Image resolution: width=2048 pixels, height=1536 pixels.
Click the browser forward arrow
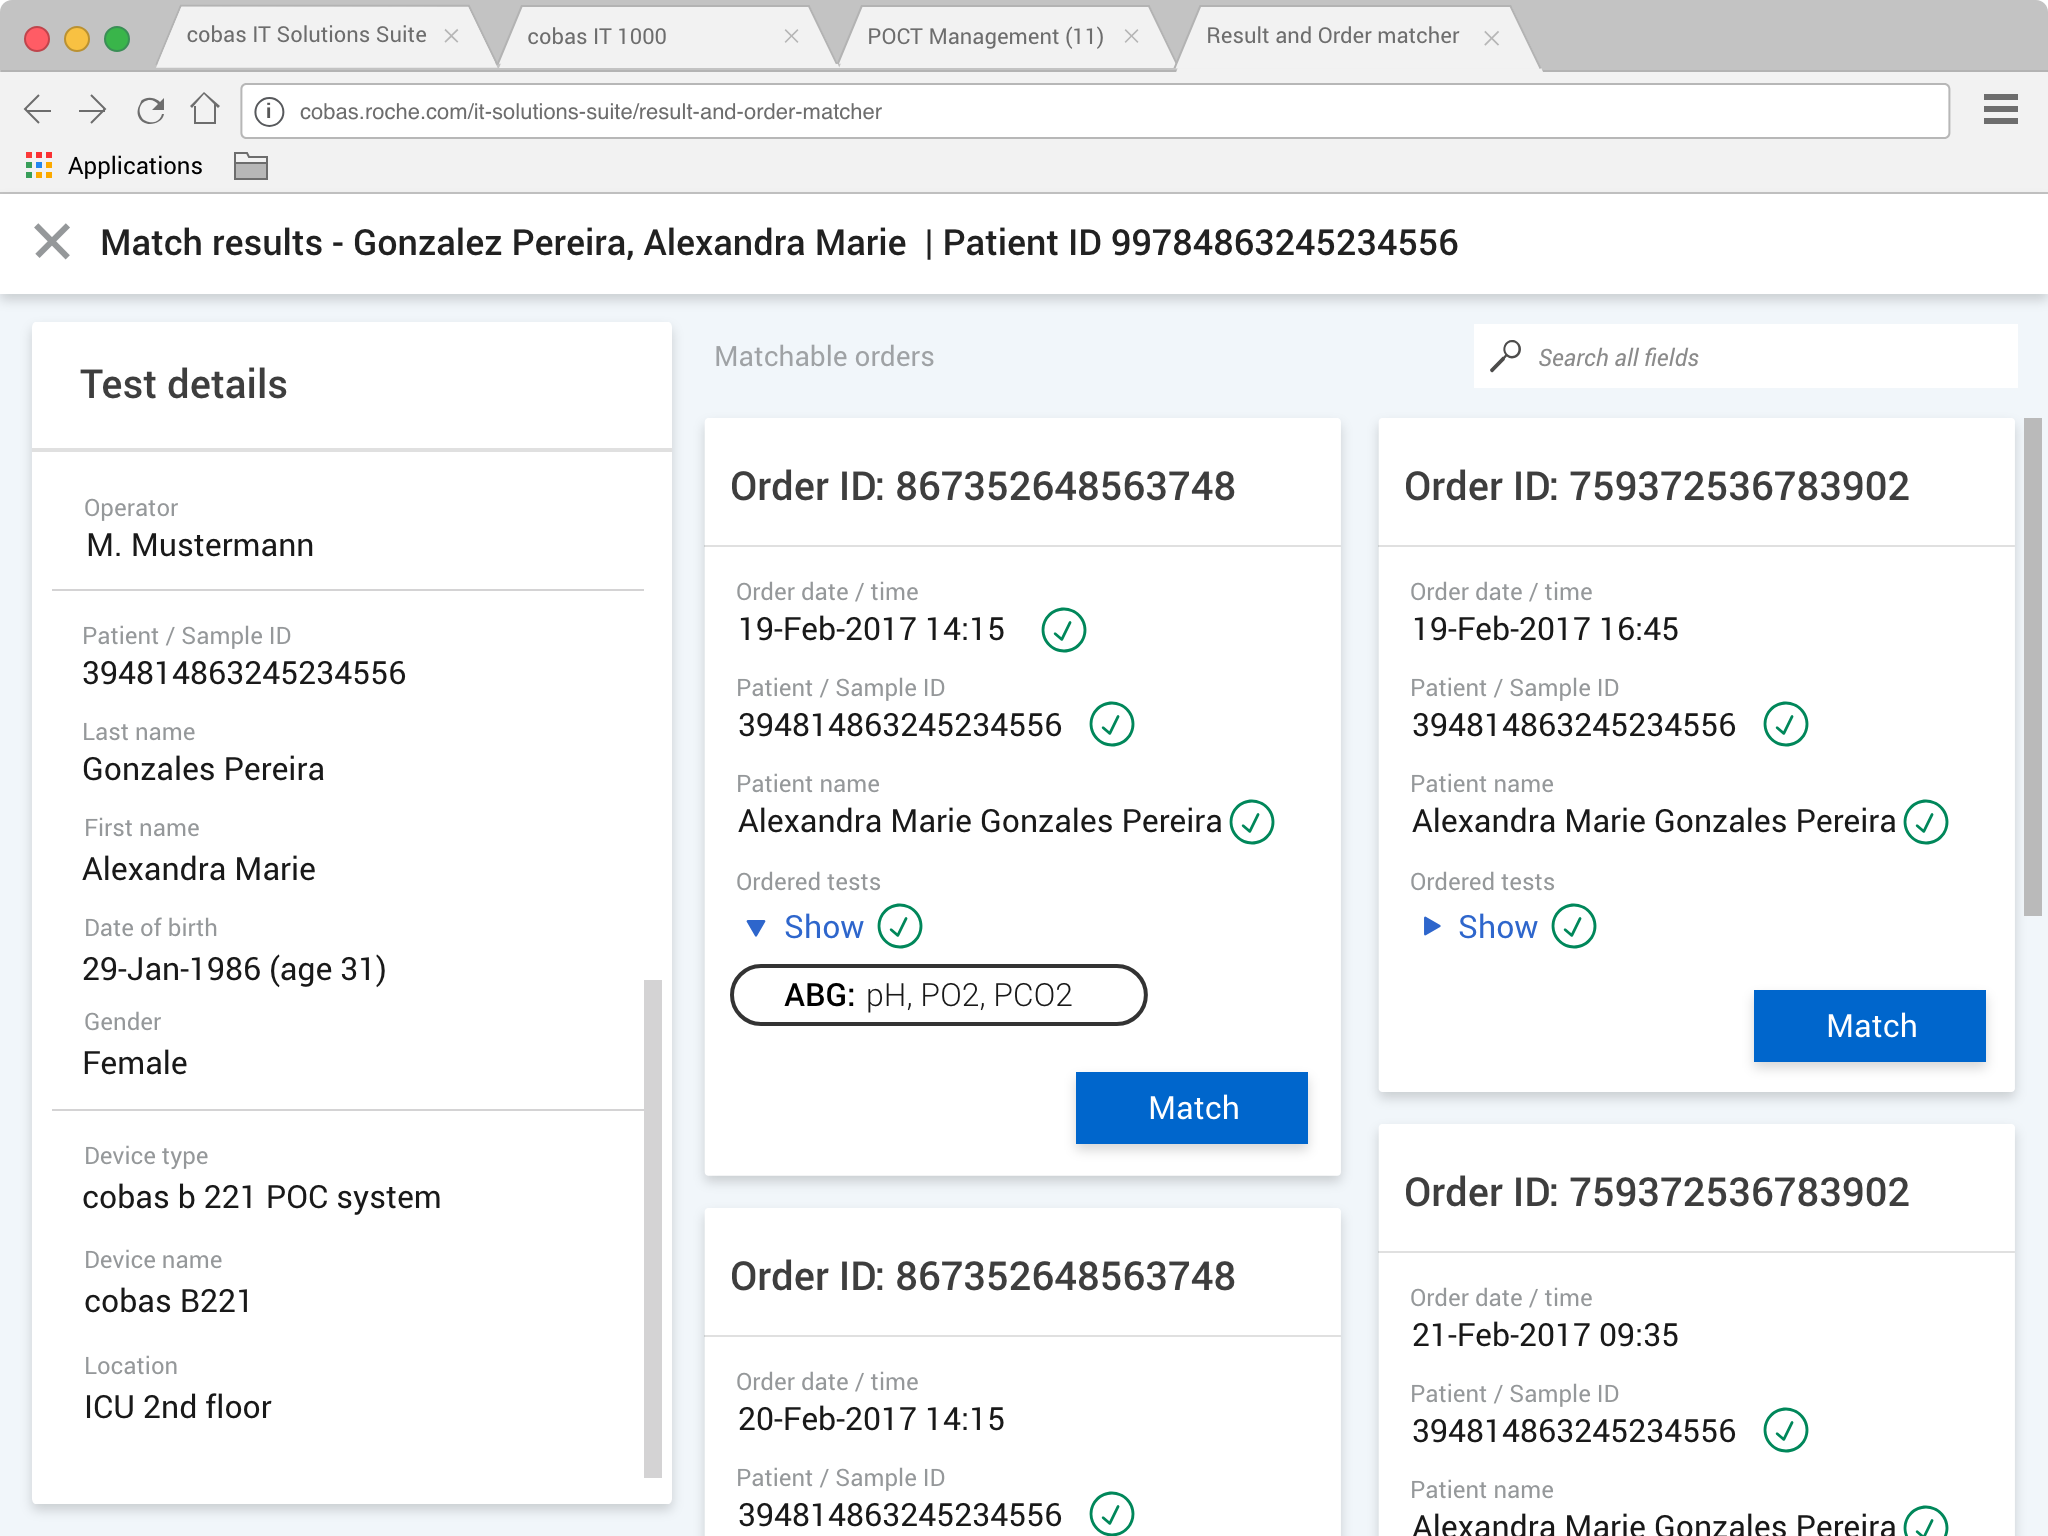click(92, 110)
